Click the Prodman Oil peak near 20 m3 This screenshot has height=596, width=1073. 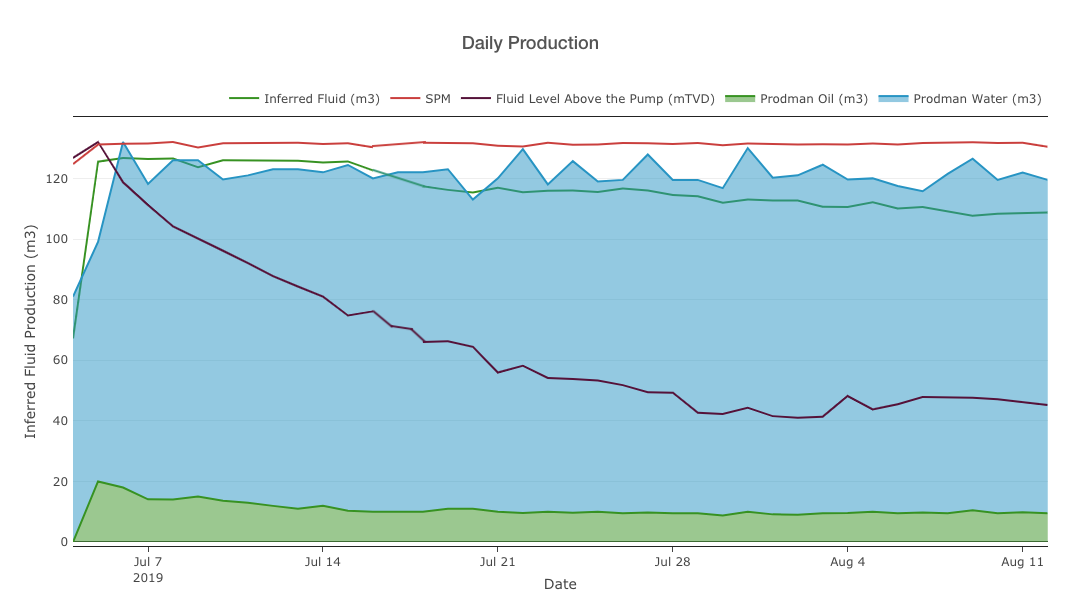click(98, 482)
